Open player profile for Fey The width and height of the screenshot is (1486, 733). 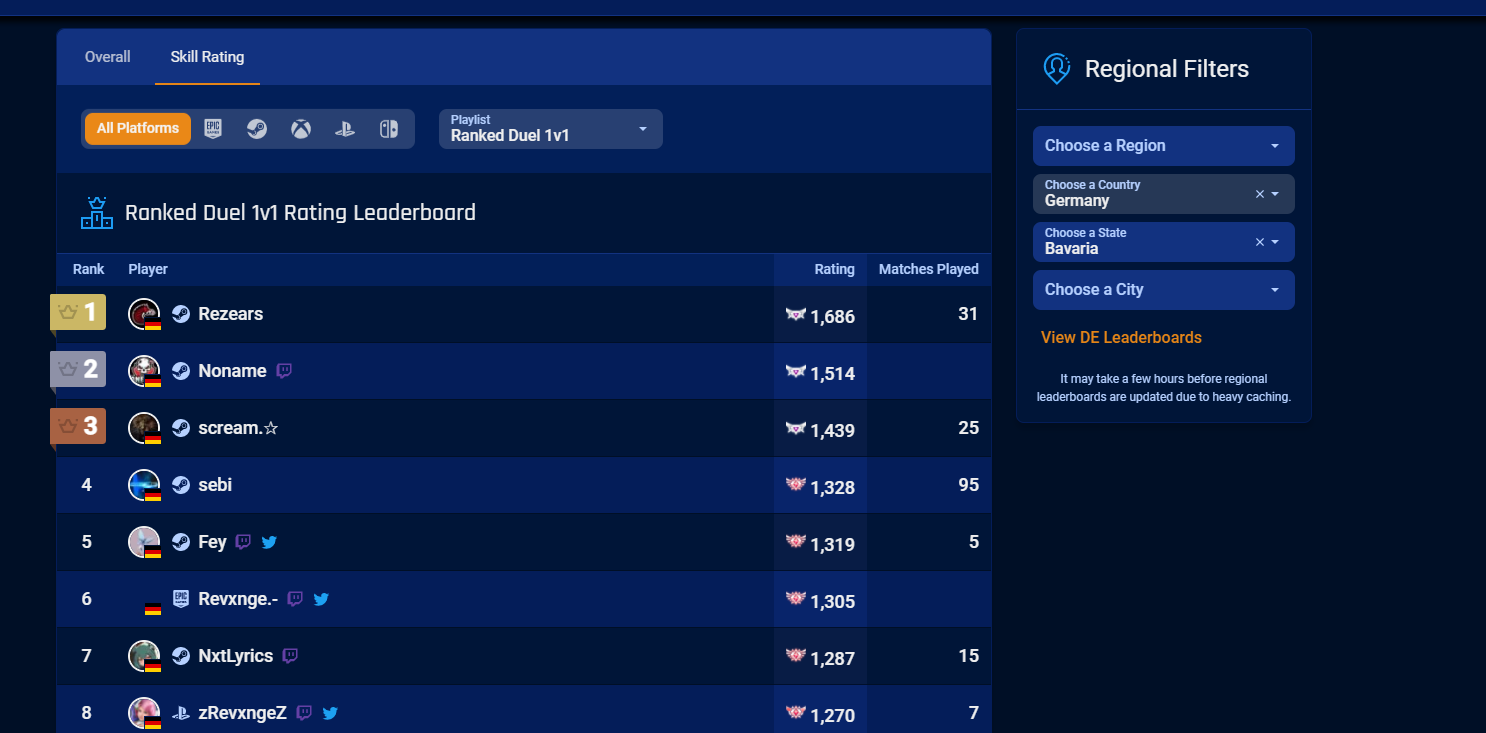pos(212,542)
